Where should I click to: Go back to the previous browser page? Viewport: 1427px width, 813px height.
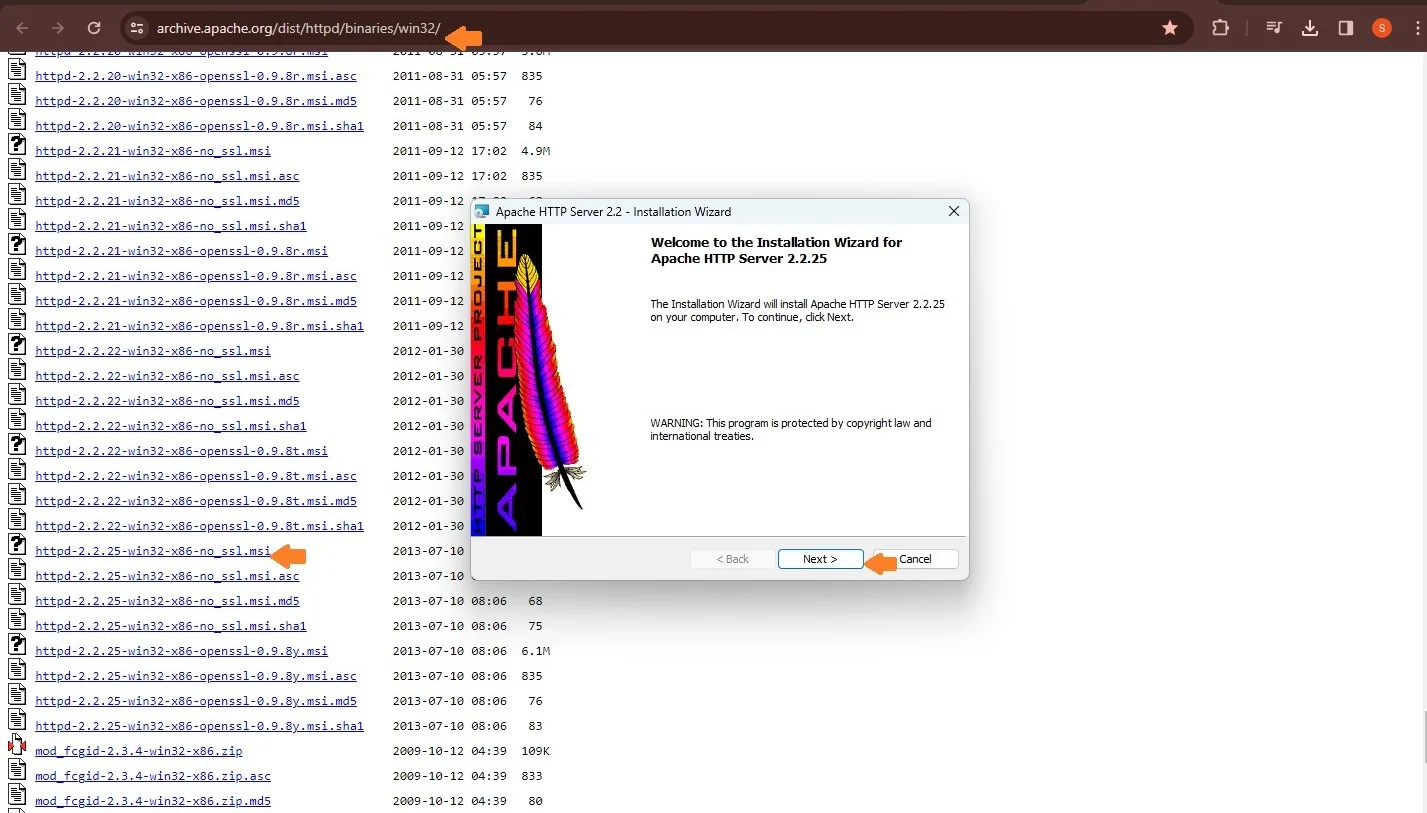22,28
